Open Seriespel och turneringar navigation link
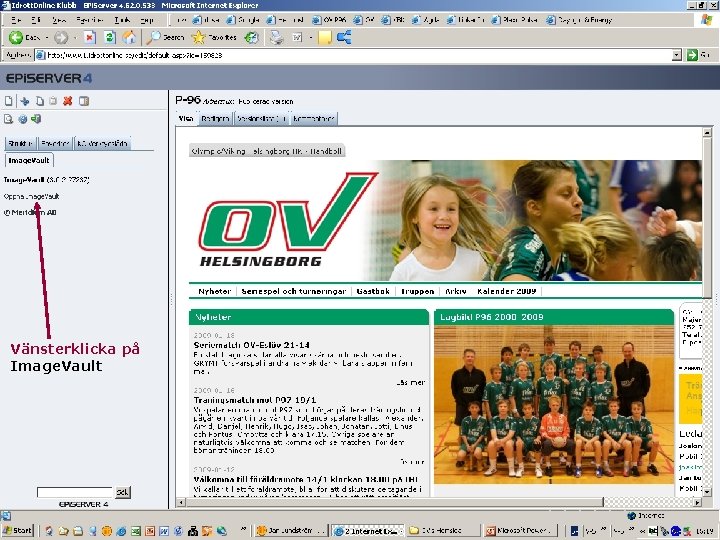This screenshot has width=720, height=540. coord(293,291)
